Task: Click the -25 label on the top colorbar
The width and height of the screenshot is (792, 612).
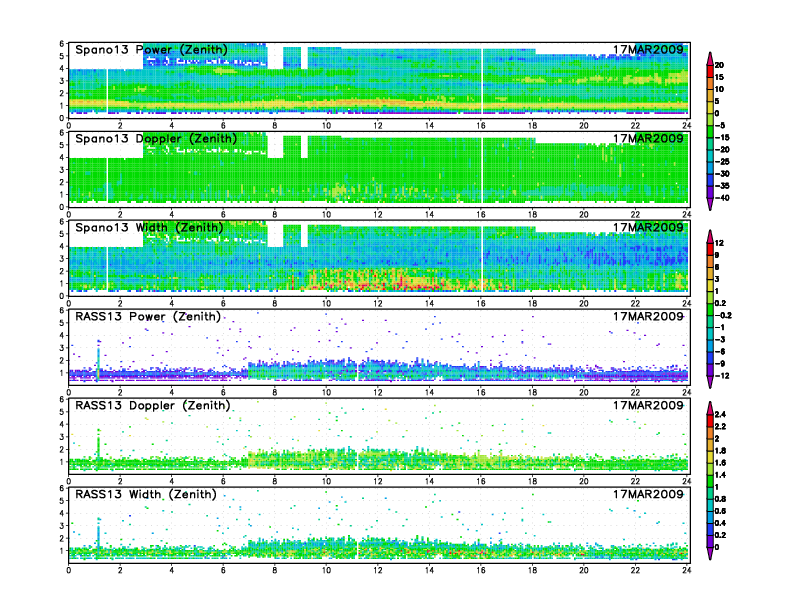Action: tap(722, 162)
